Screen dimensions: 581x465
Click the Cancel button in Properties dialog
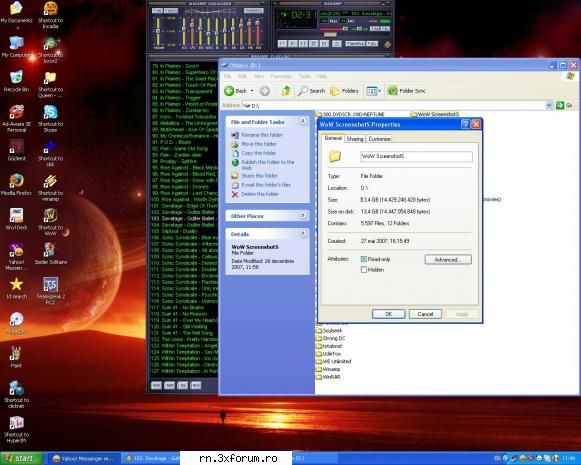tap(425, 314)
